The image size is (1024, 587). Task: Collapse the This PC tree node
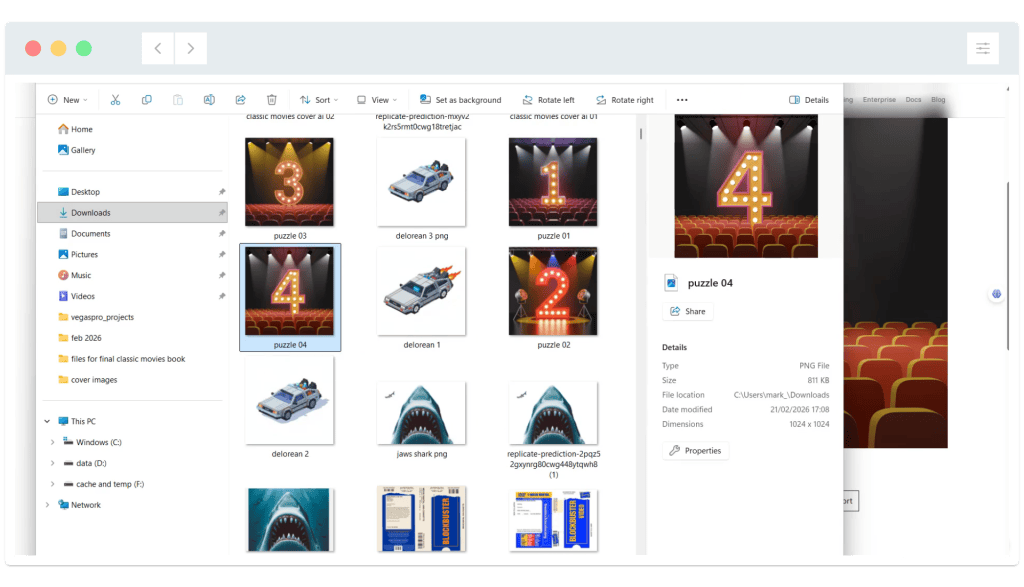tap(47, 422)
